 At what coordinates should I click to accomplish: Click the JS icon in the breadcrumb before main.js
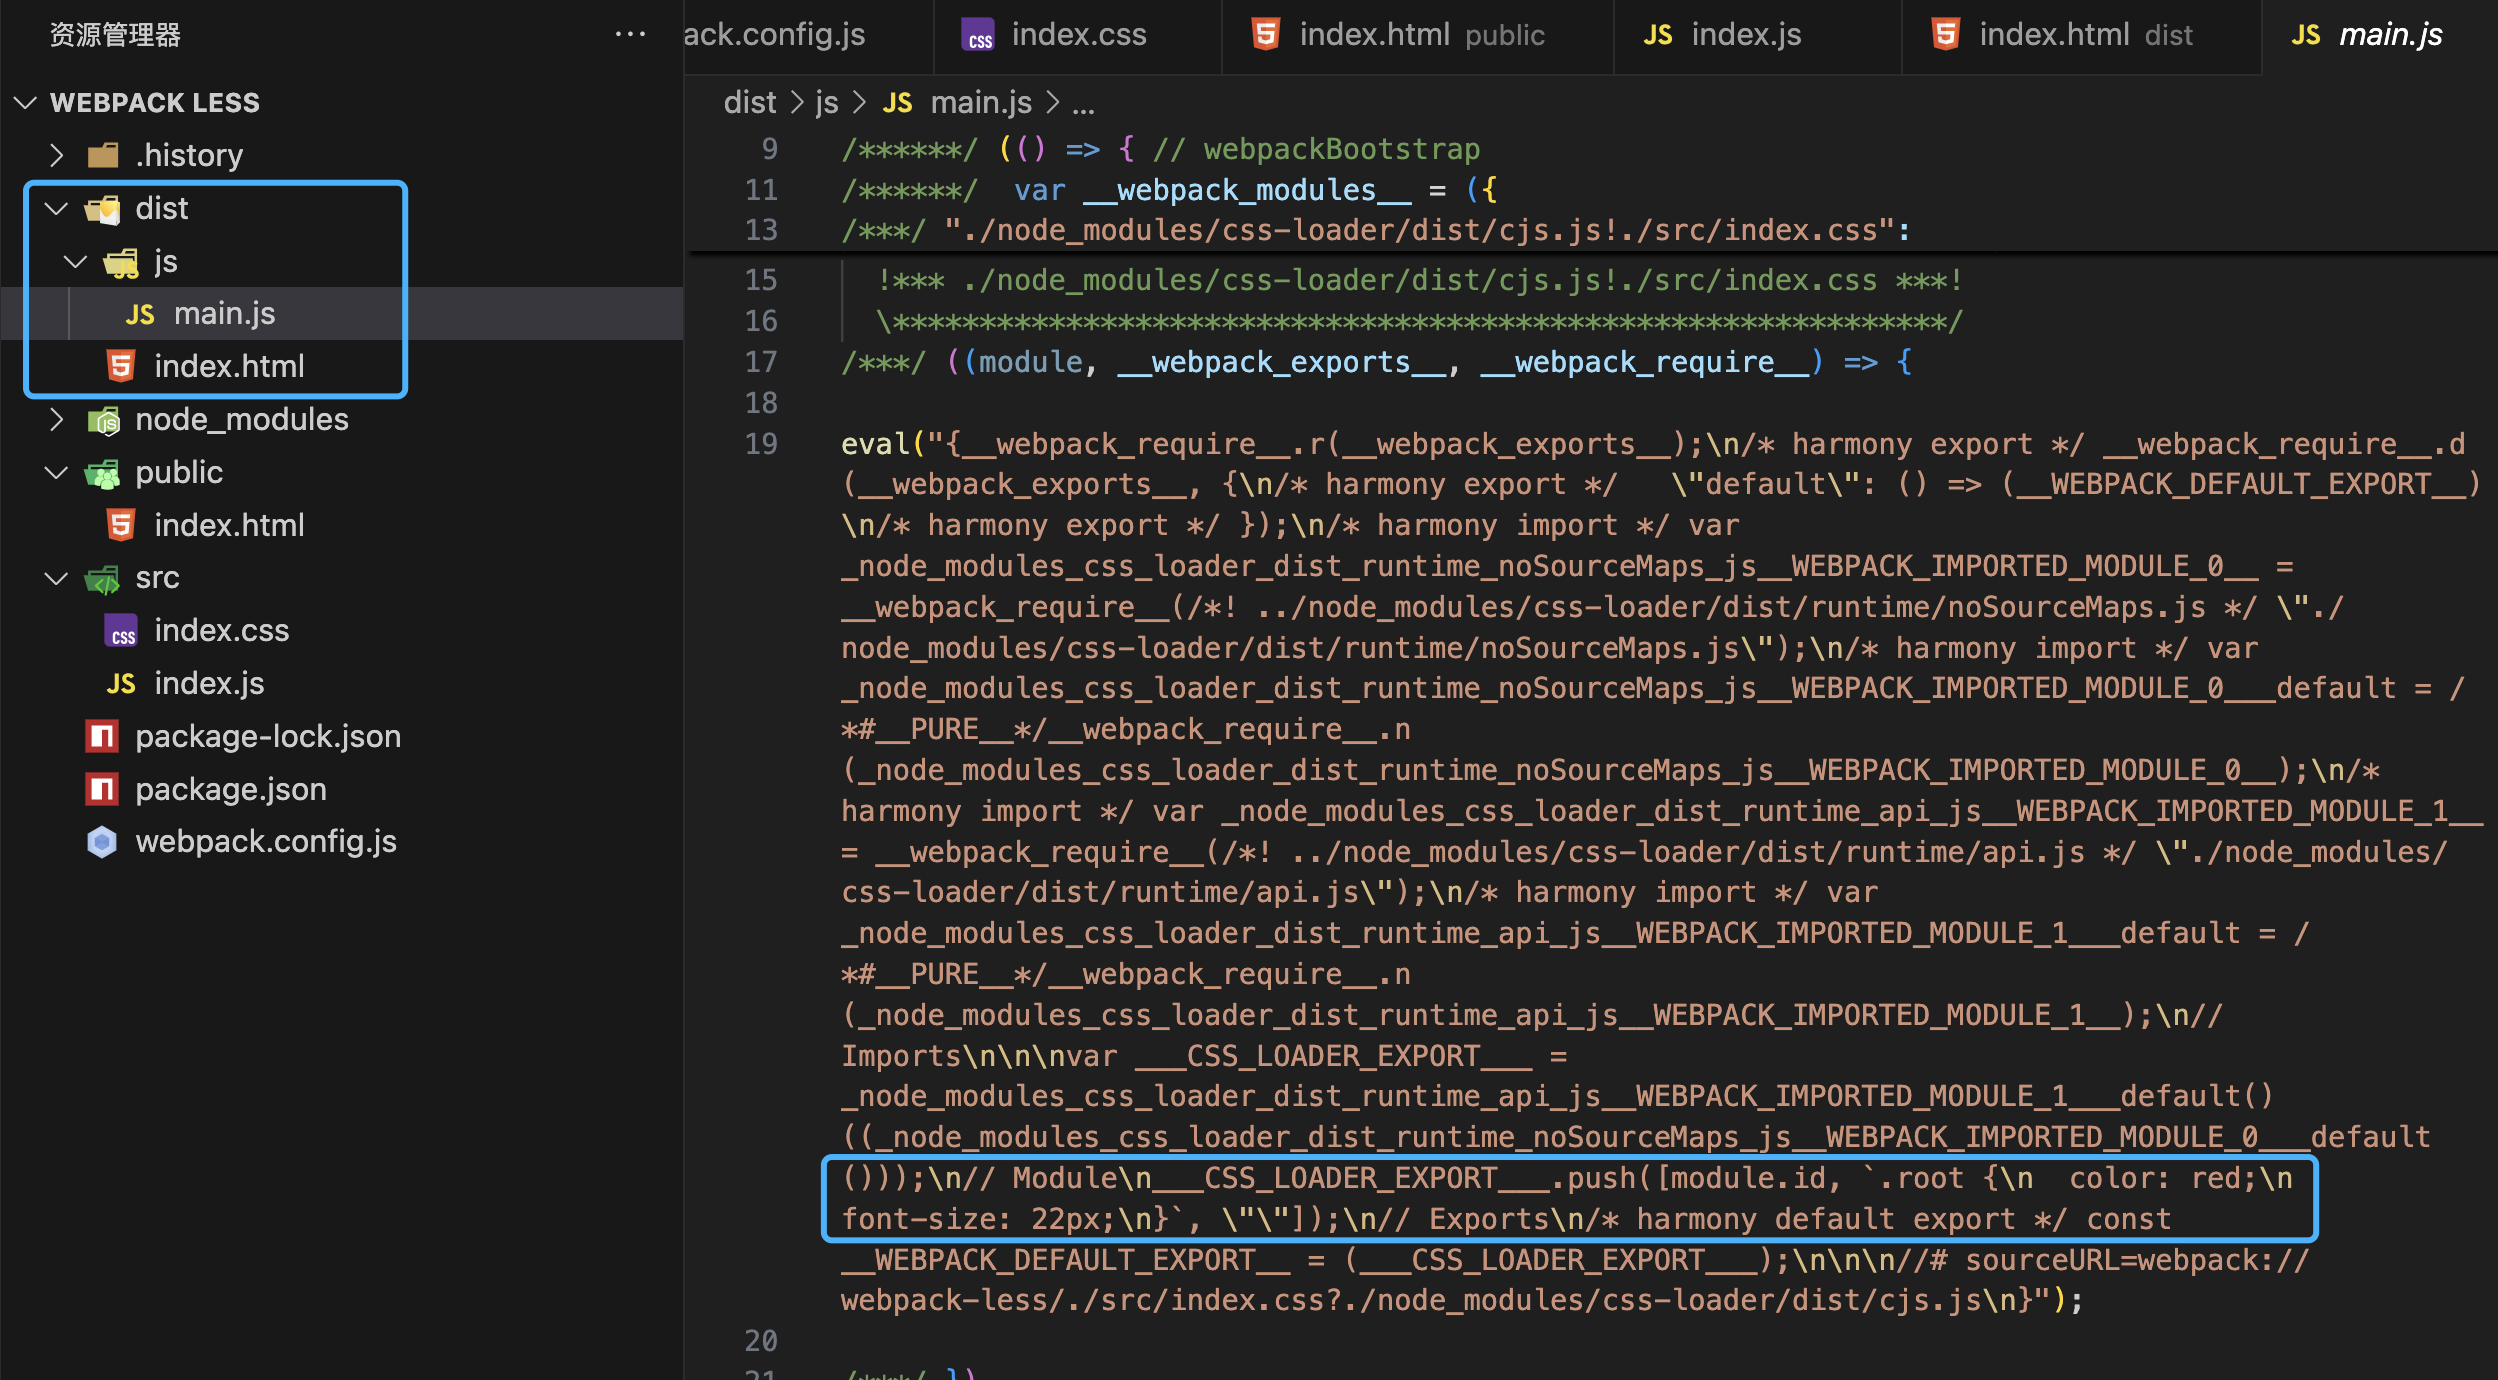(896, 102)
